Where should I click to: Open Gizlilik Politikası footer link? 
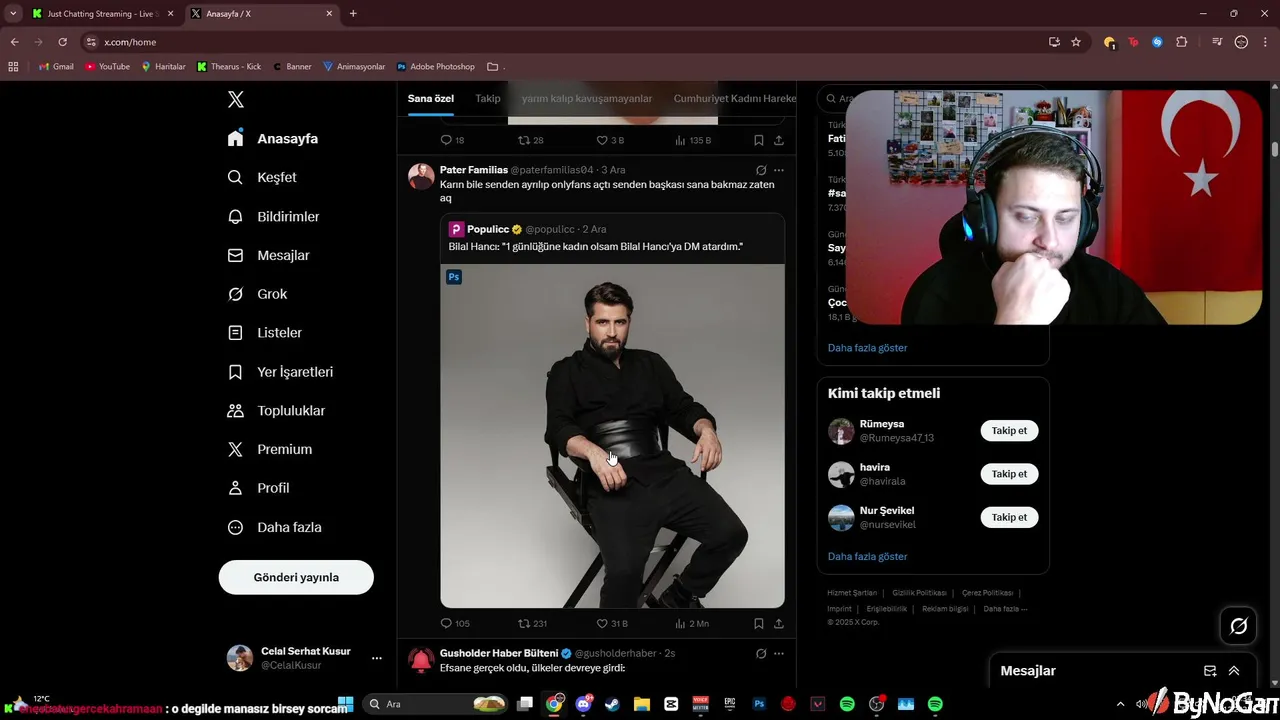pos(919,593)
